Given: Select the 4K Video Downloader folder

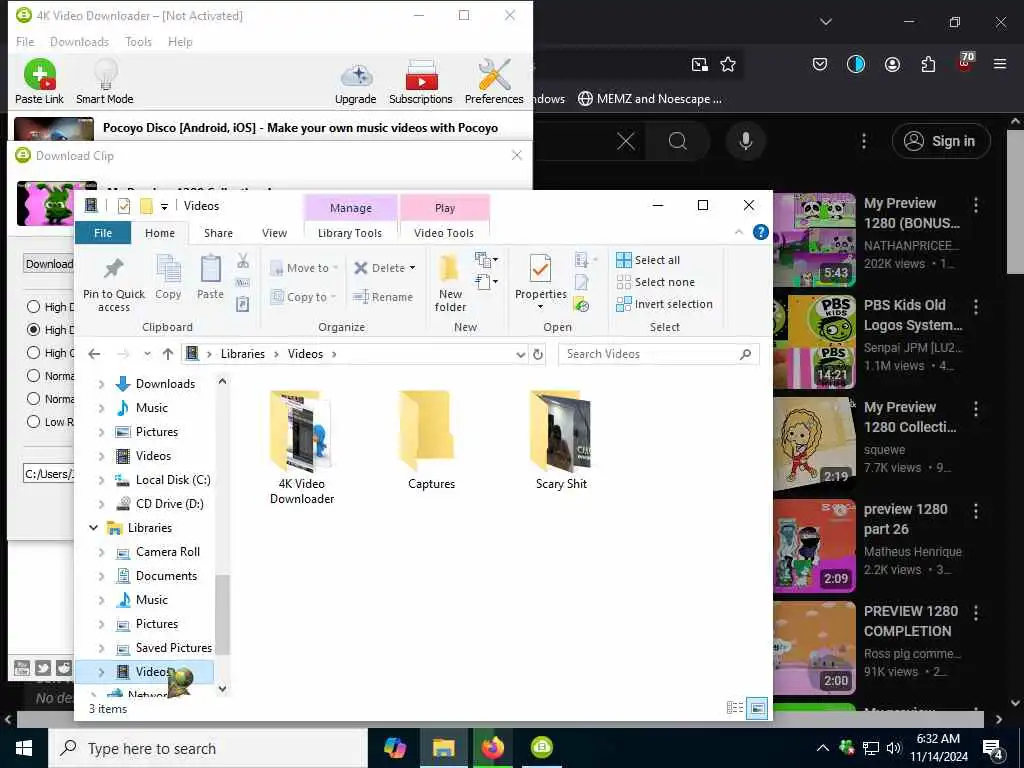Looking at the screenshot, I should 302,448.
